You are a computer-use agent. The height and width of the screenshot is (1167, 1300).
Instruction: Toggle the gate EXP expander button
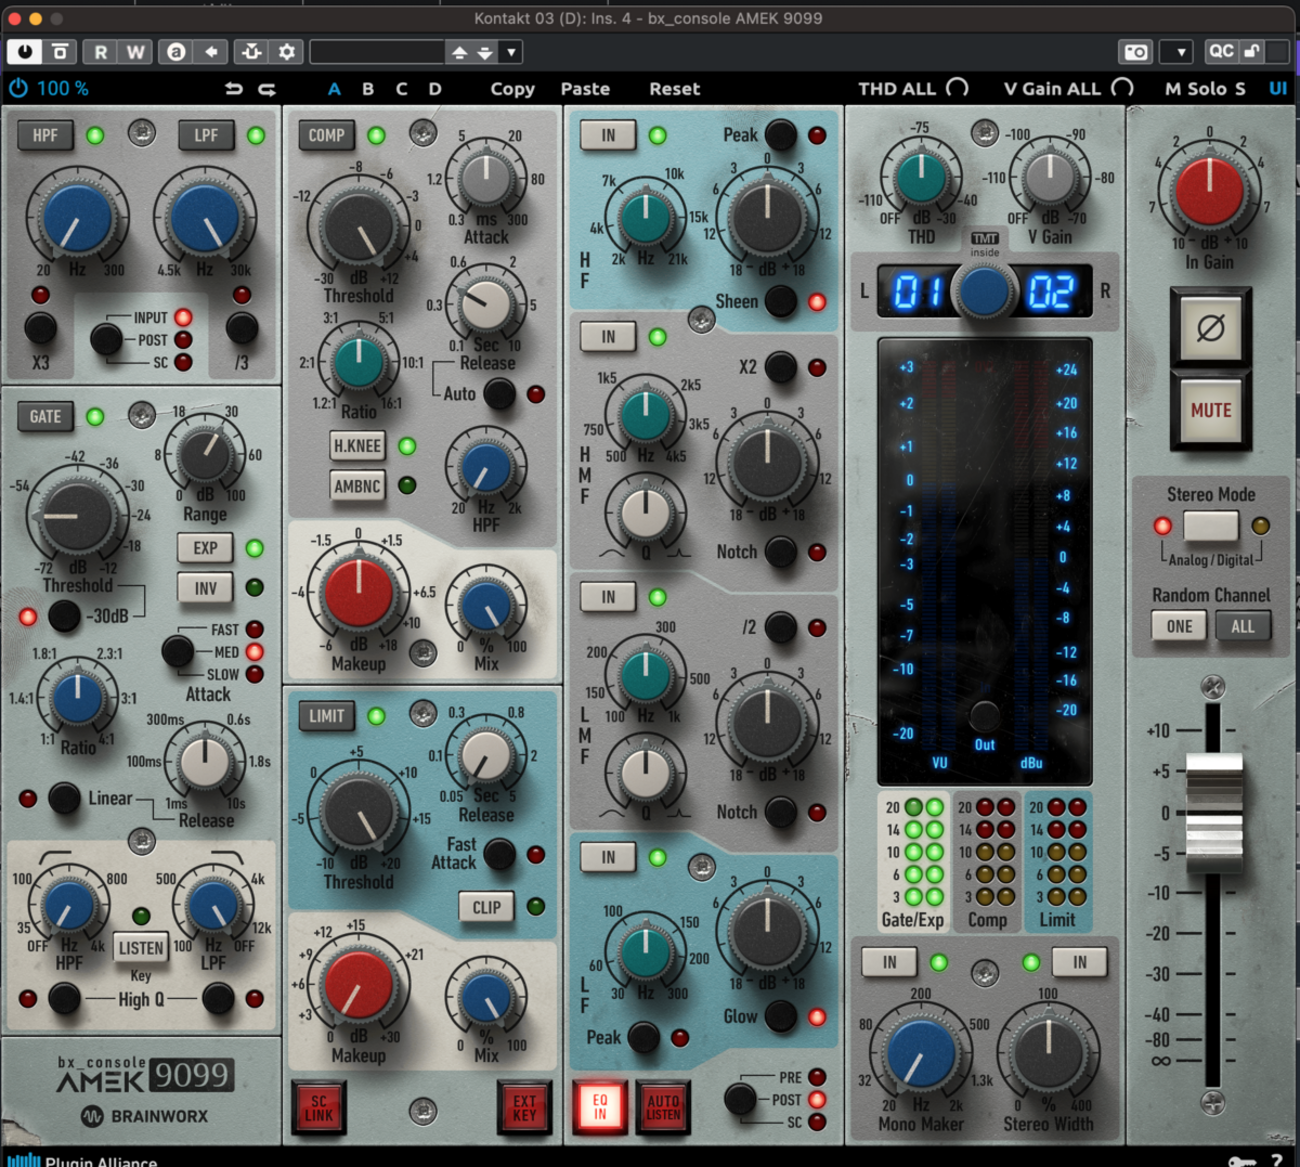point(205,548)
